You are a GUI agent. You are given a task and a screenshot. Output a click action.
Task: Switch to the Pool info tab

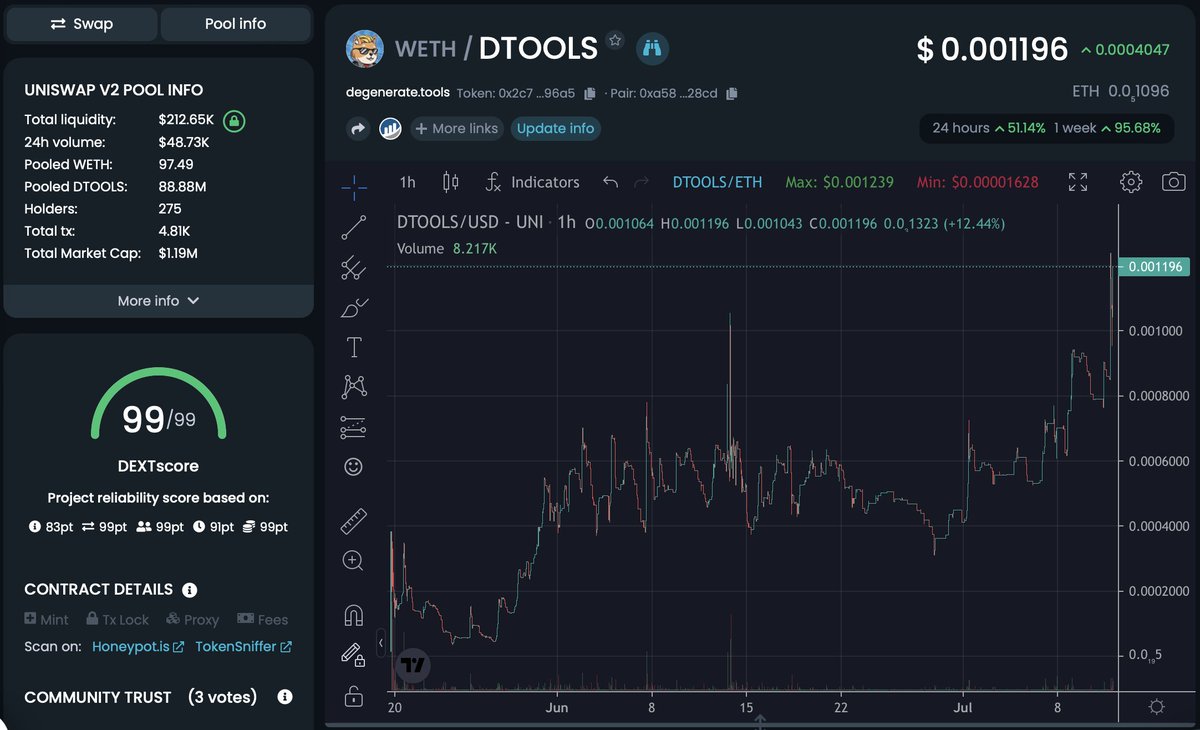point(236,23)
